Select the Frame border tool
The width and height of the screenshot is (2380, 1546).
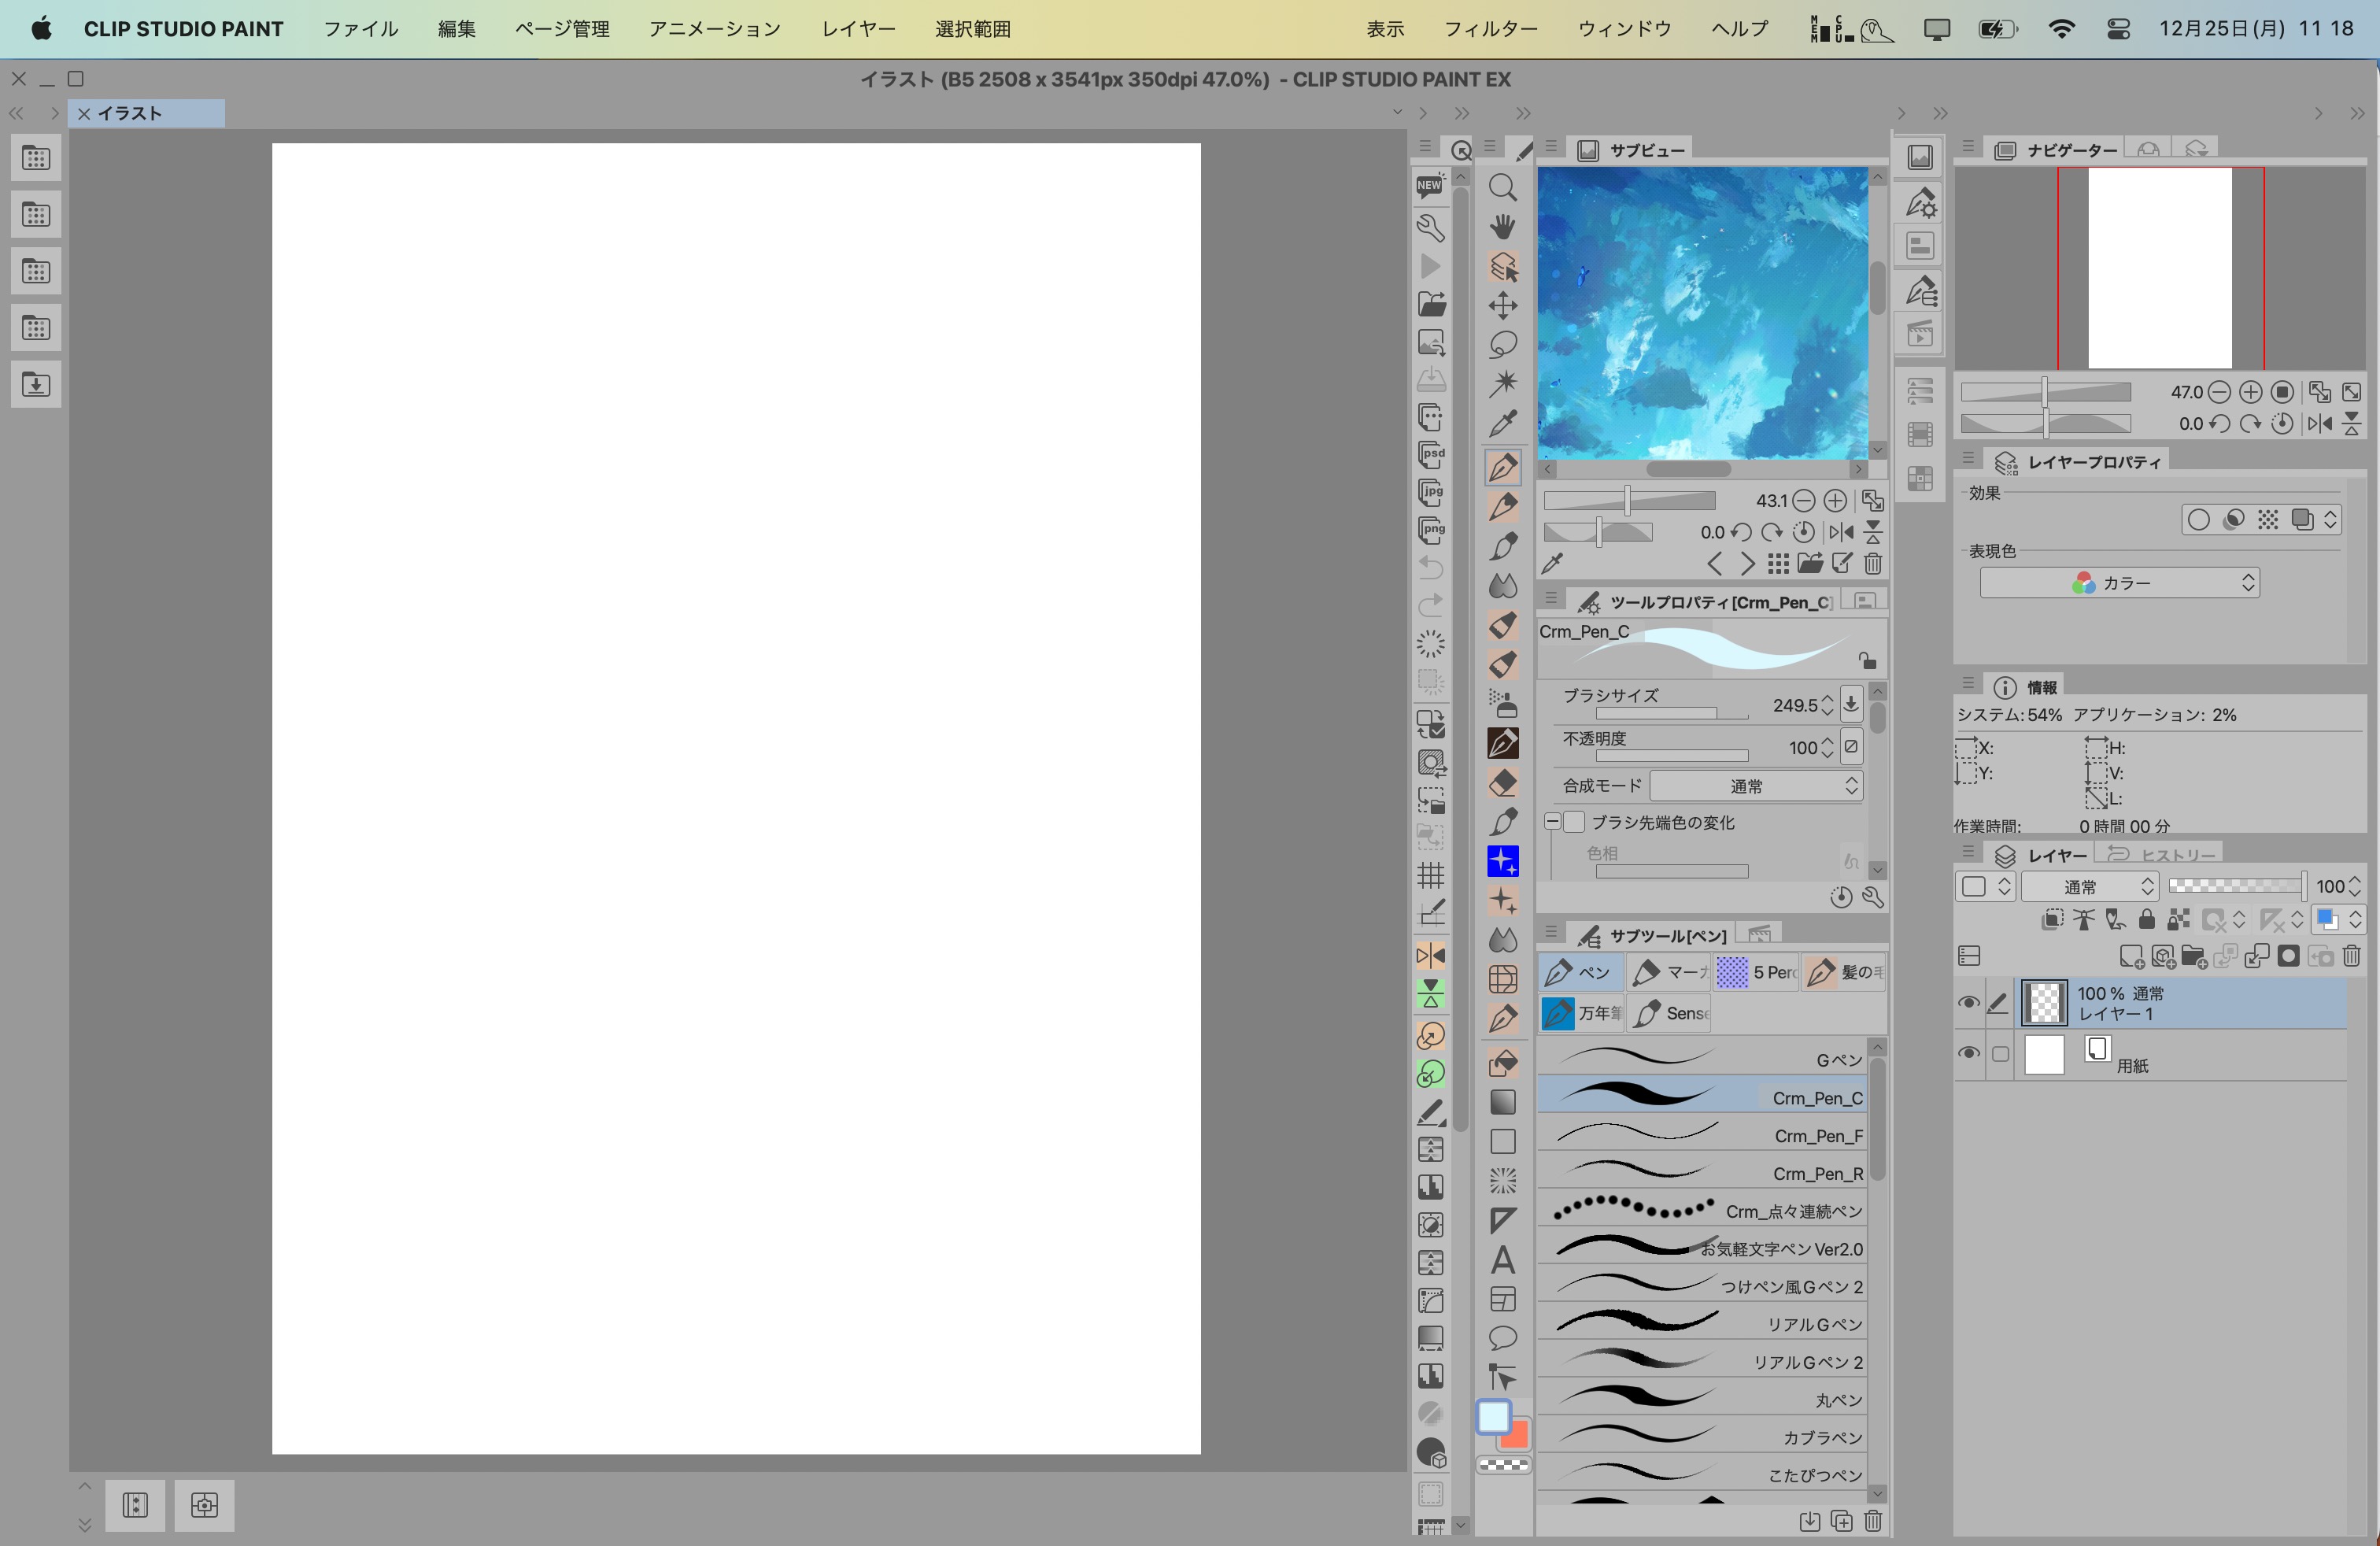(1502, 1299)
